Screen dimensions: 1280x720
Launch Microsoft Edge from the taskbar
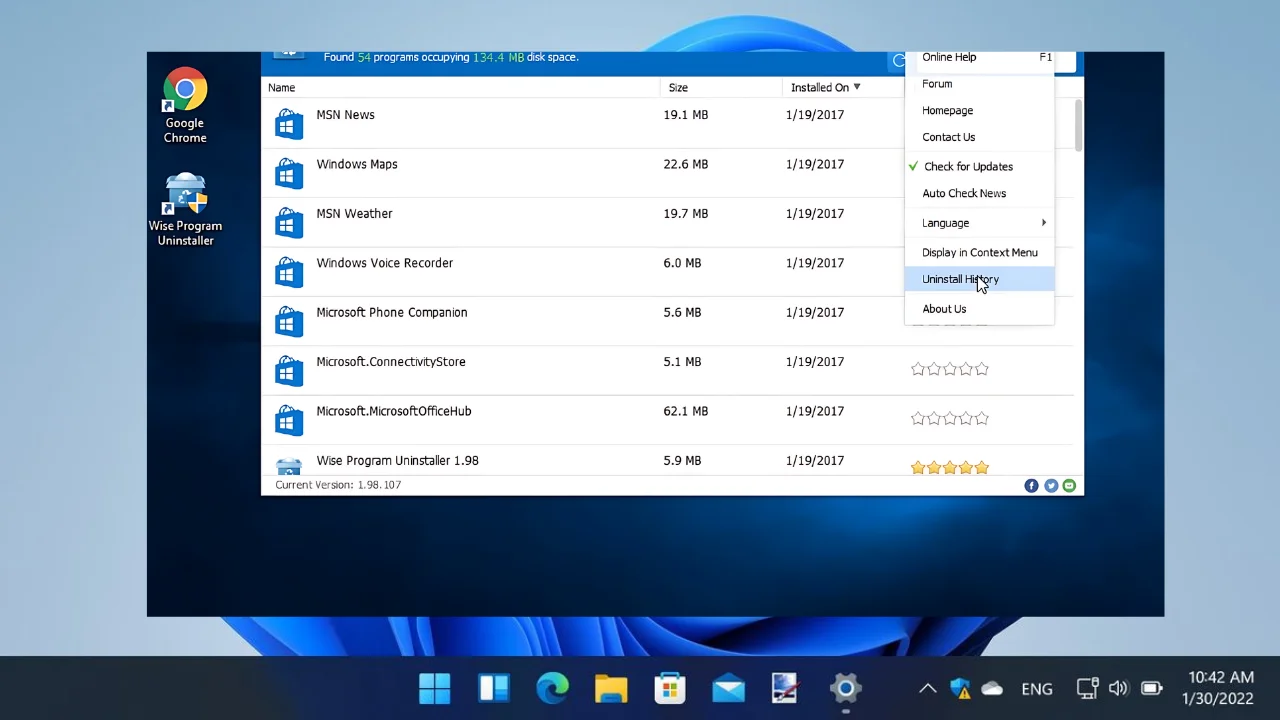(x=552, y=688)
